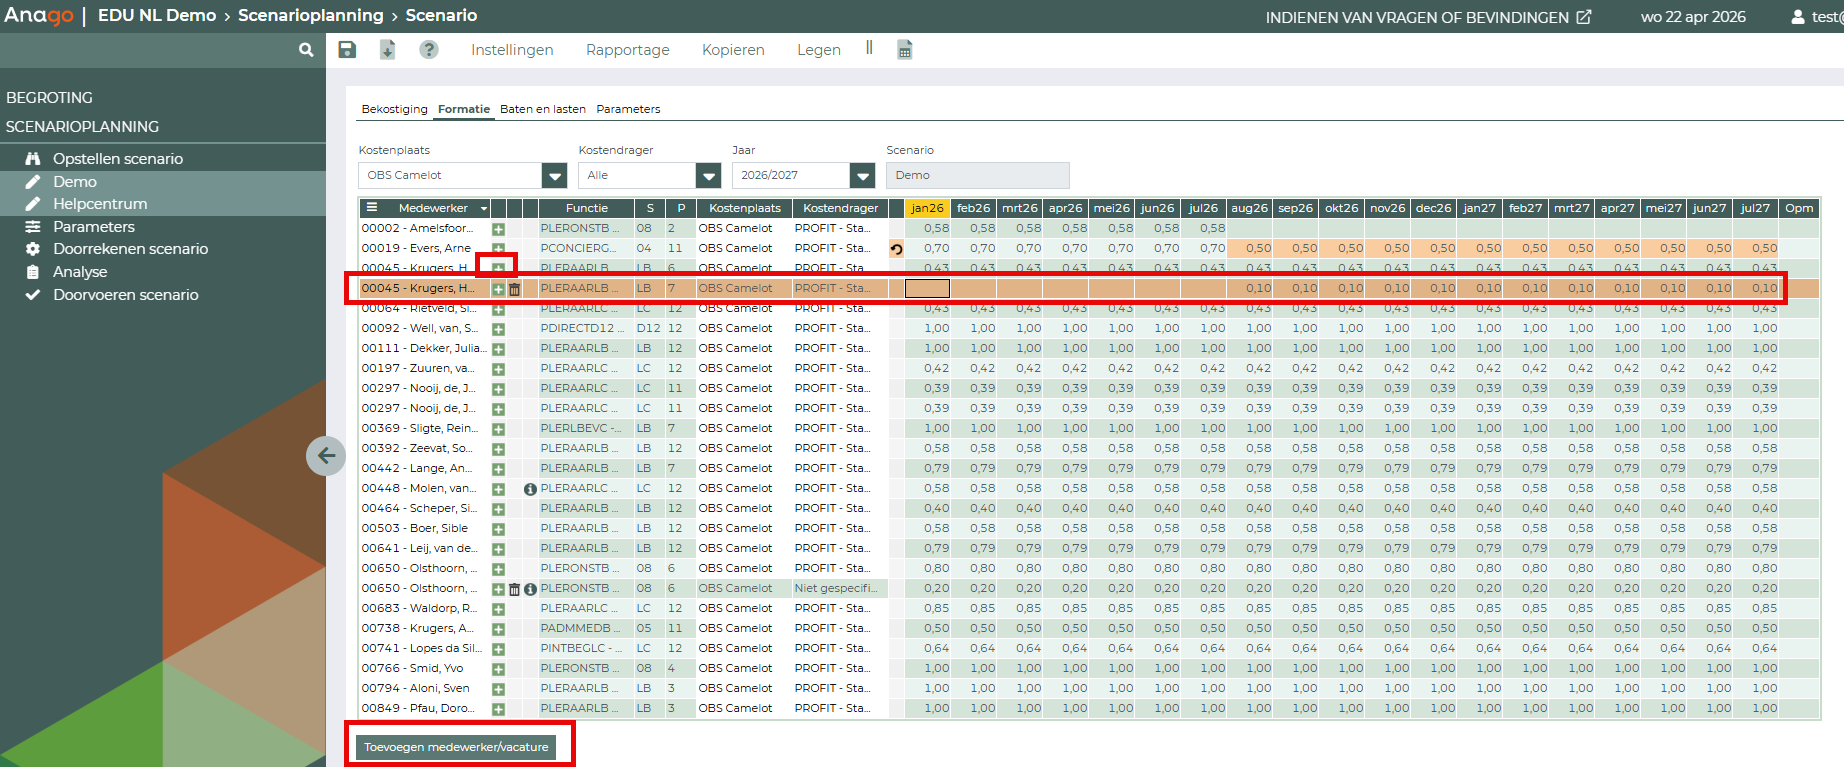The image size is (1844, 767).
Task: Click the green plus on Smid, Yvo row
Action: 498,669
